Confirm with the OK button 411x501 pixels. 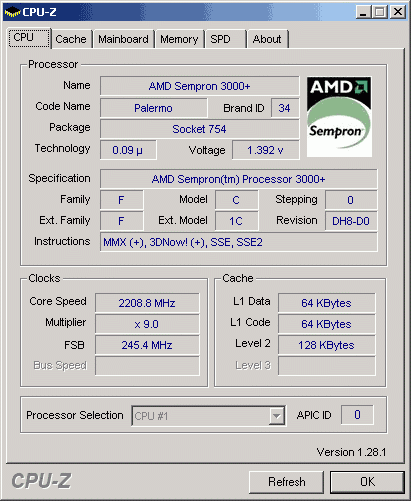click(367, 482)
